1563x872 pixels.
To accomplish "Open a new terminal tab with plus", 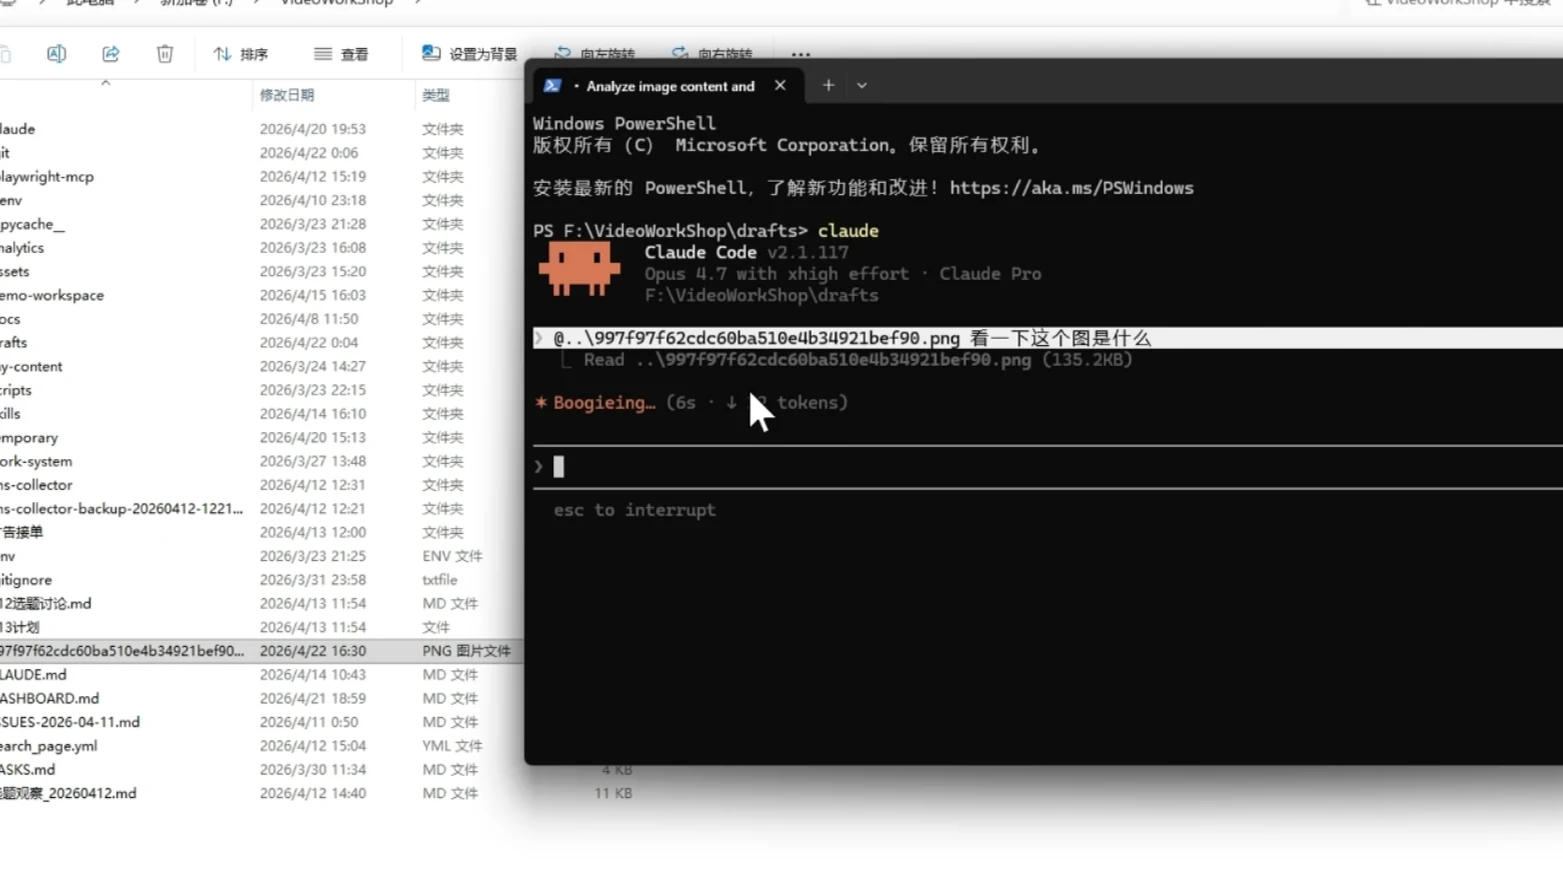I will coord(828,86).
